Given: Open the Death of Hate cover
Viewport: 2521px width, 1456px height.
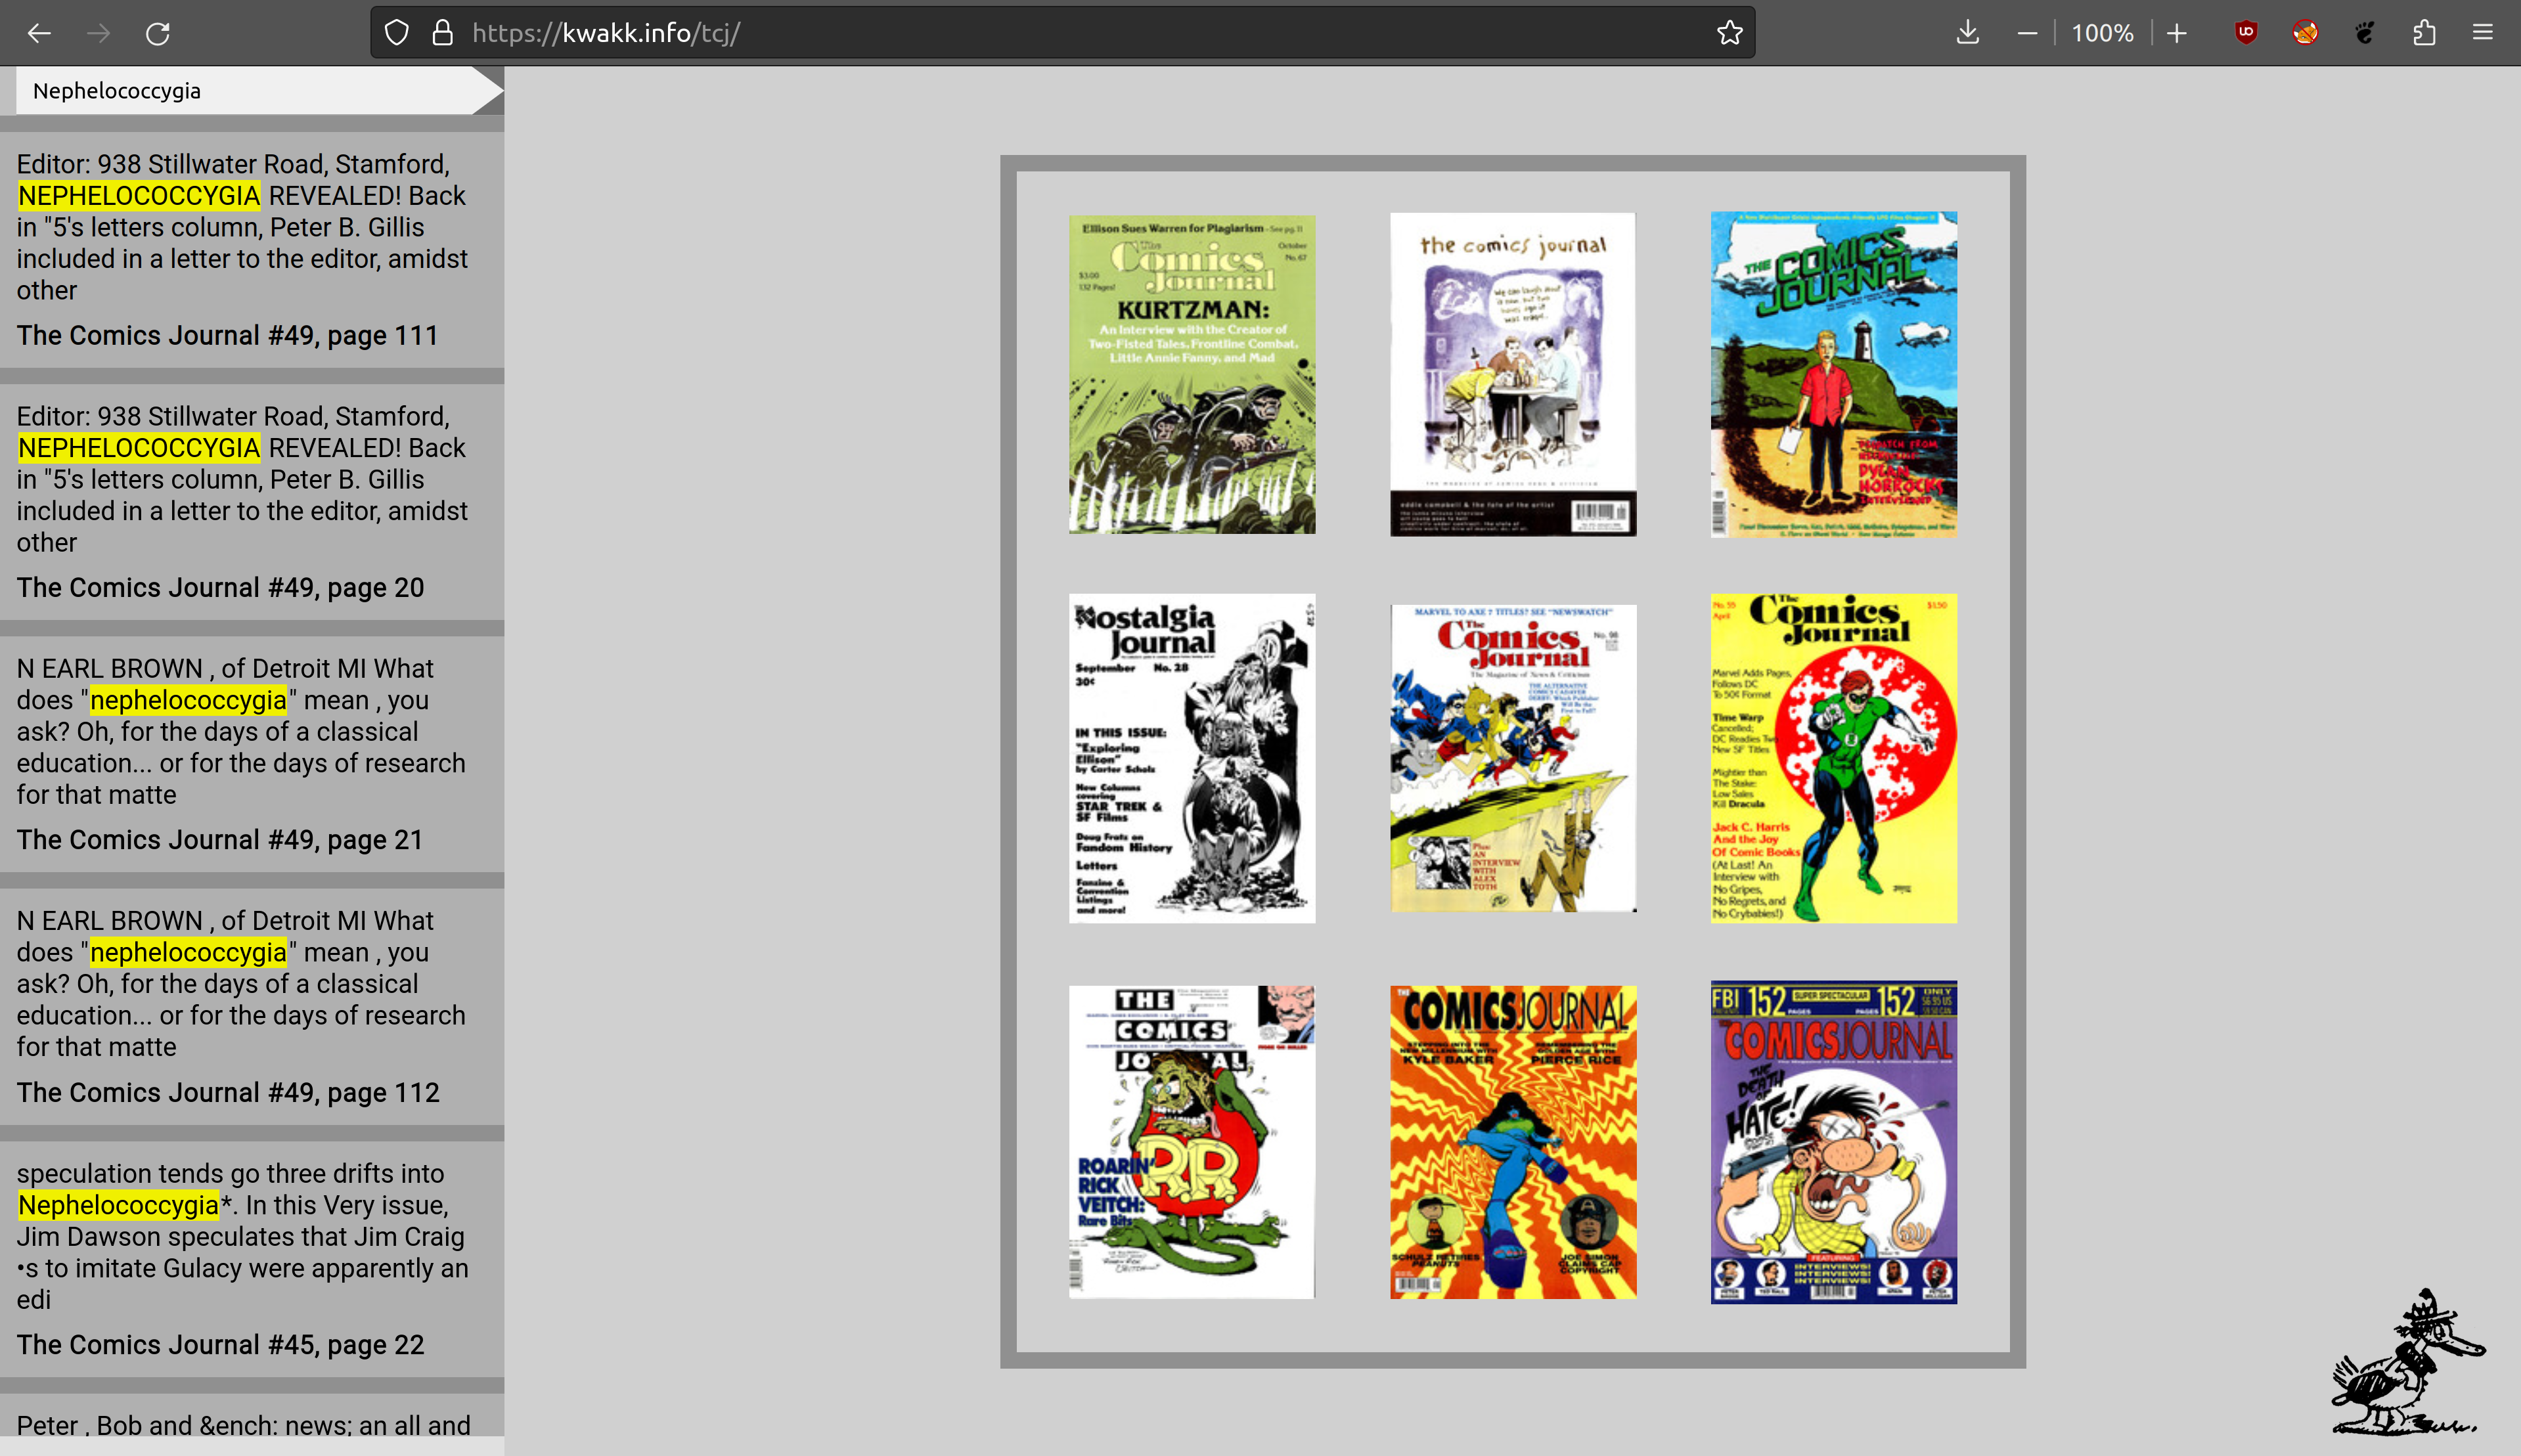Looking at the screenshot, I should 1834,1142.
